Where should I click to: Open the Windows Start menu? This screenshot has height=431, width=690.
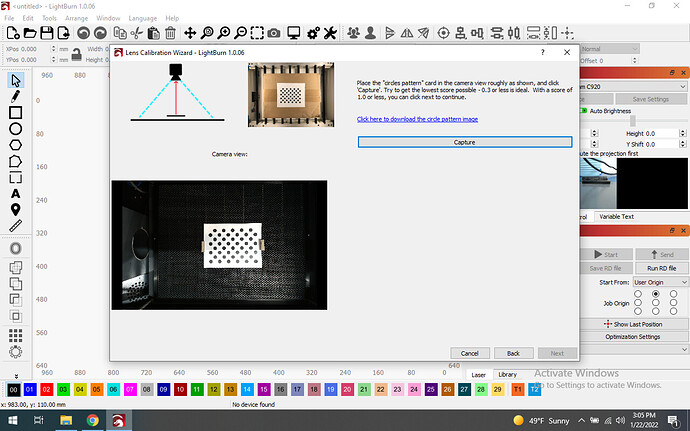click(13, 420)
